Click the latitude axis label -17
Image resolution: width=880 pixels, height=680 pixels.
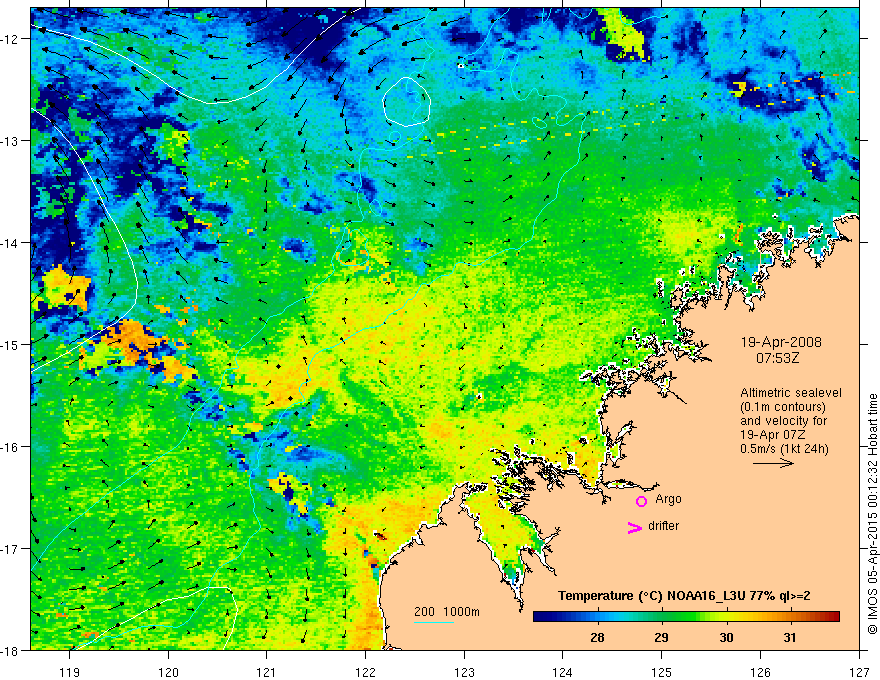pyautogui.click(x=11, y=549)
